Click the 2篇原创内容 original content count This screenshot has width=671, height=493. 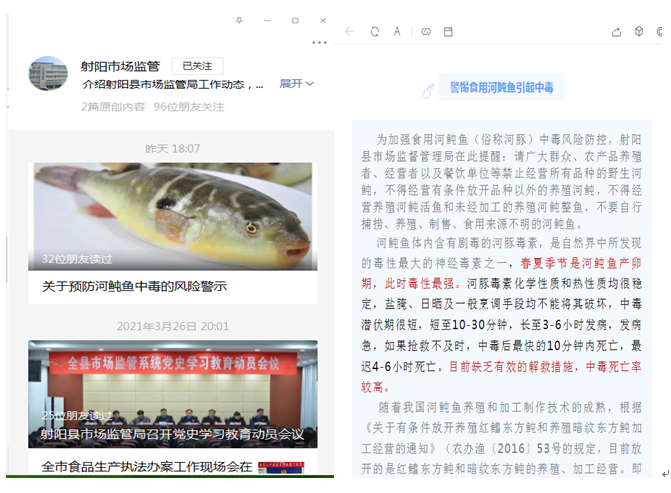point(113,106)
